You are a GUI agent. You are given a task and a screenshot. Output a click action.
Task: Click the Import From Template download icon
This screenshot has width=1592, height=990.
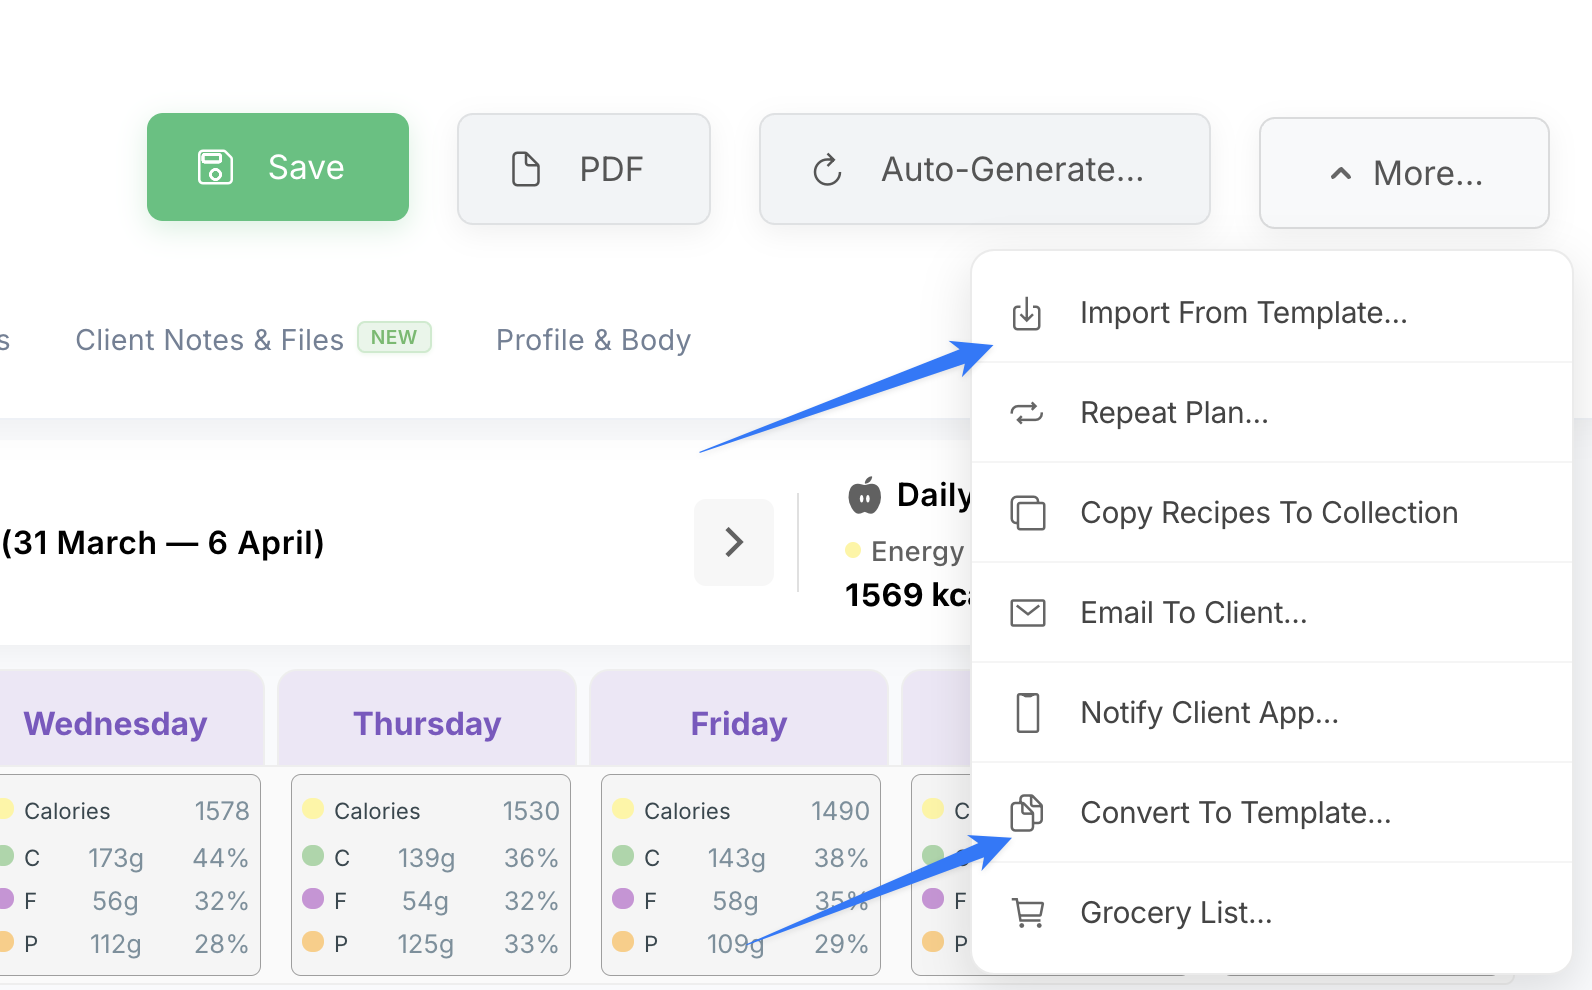1027,313
